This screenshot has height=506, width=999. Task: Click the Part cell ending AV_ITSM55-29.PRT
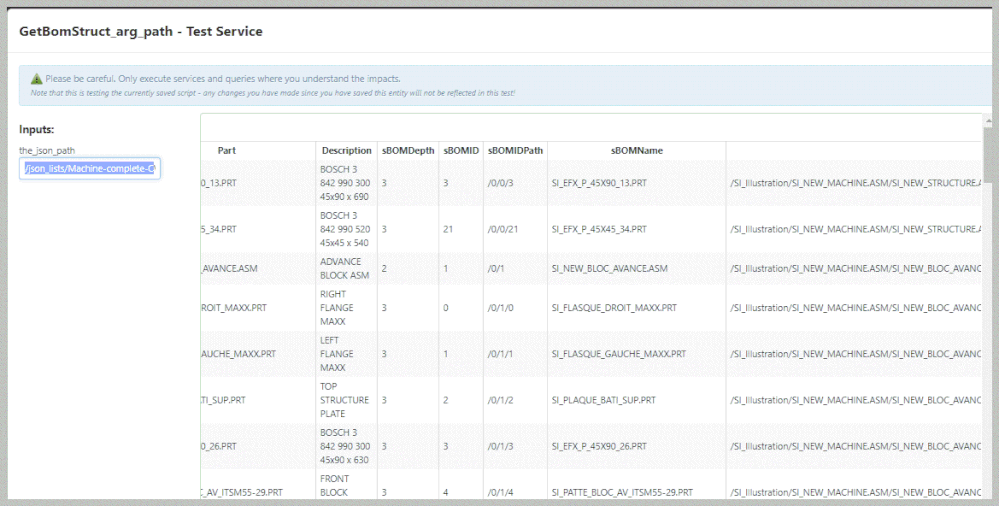(242, 493)
